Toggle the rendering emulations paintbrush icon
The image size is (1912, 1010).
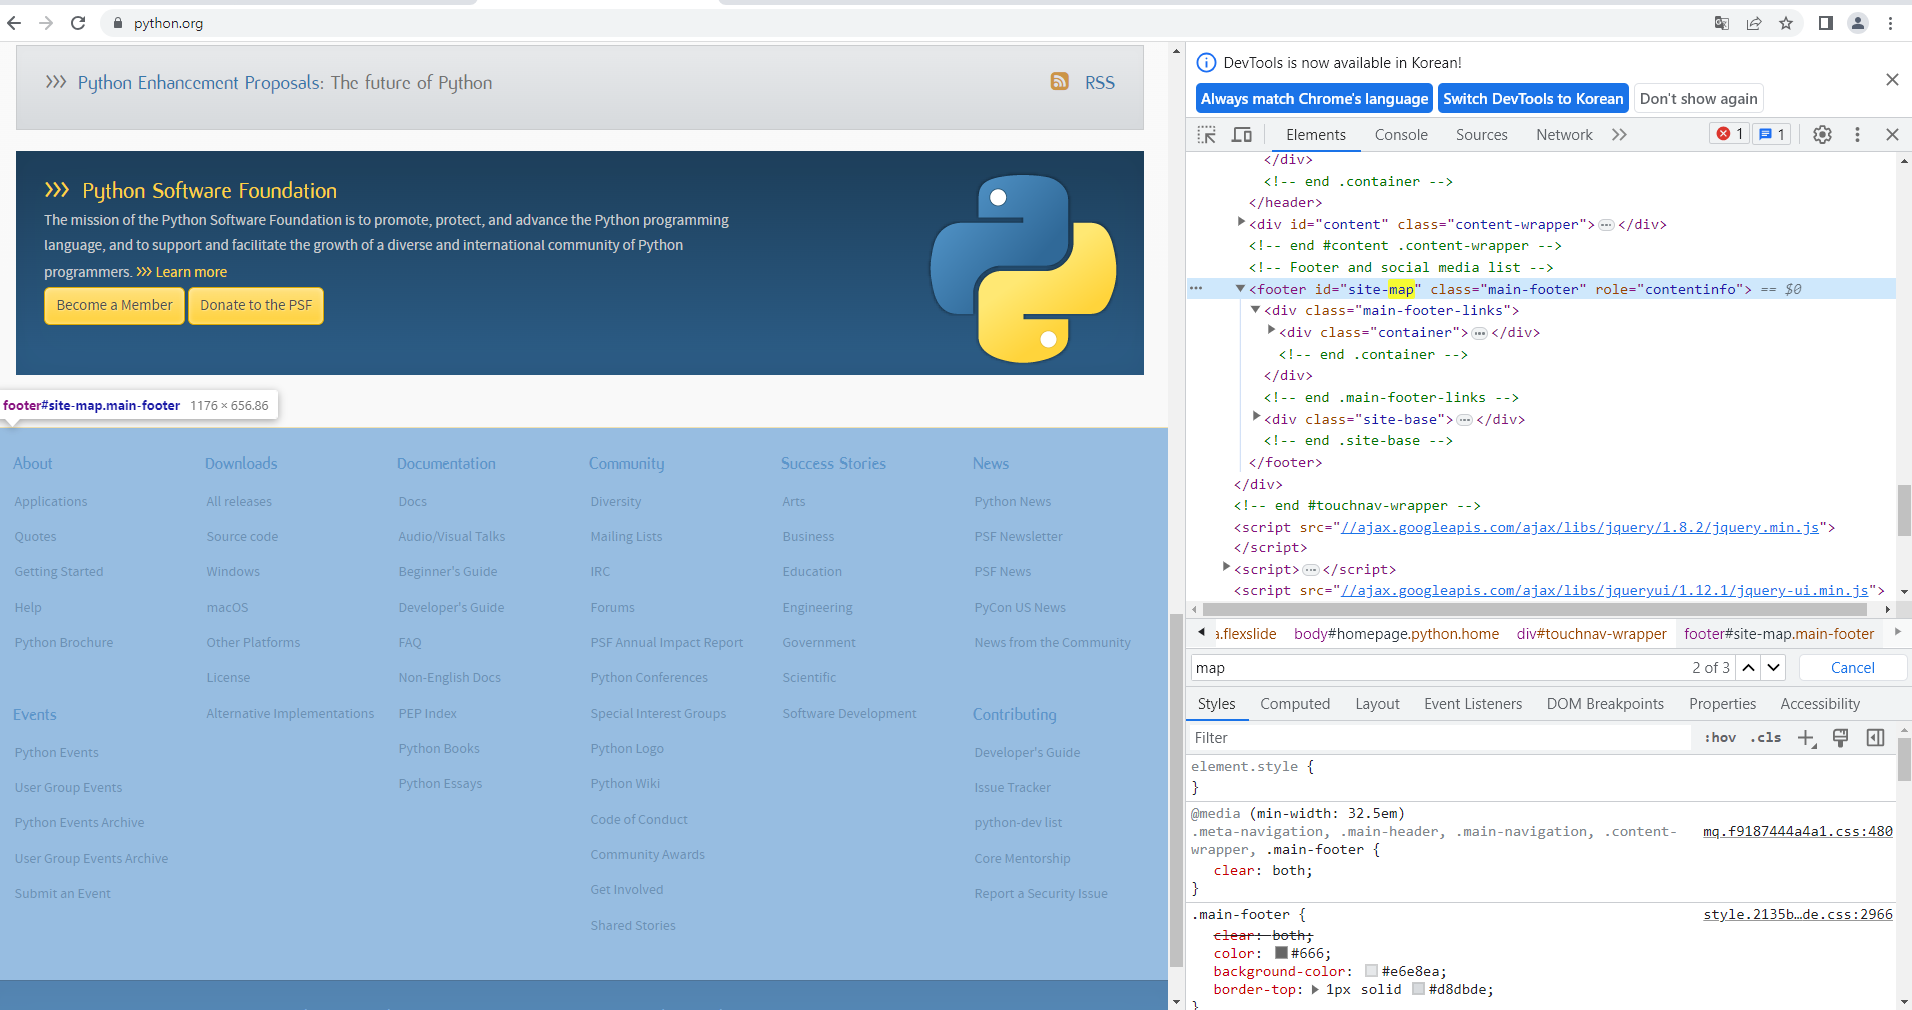click(1840, 738)
